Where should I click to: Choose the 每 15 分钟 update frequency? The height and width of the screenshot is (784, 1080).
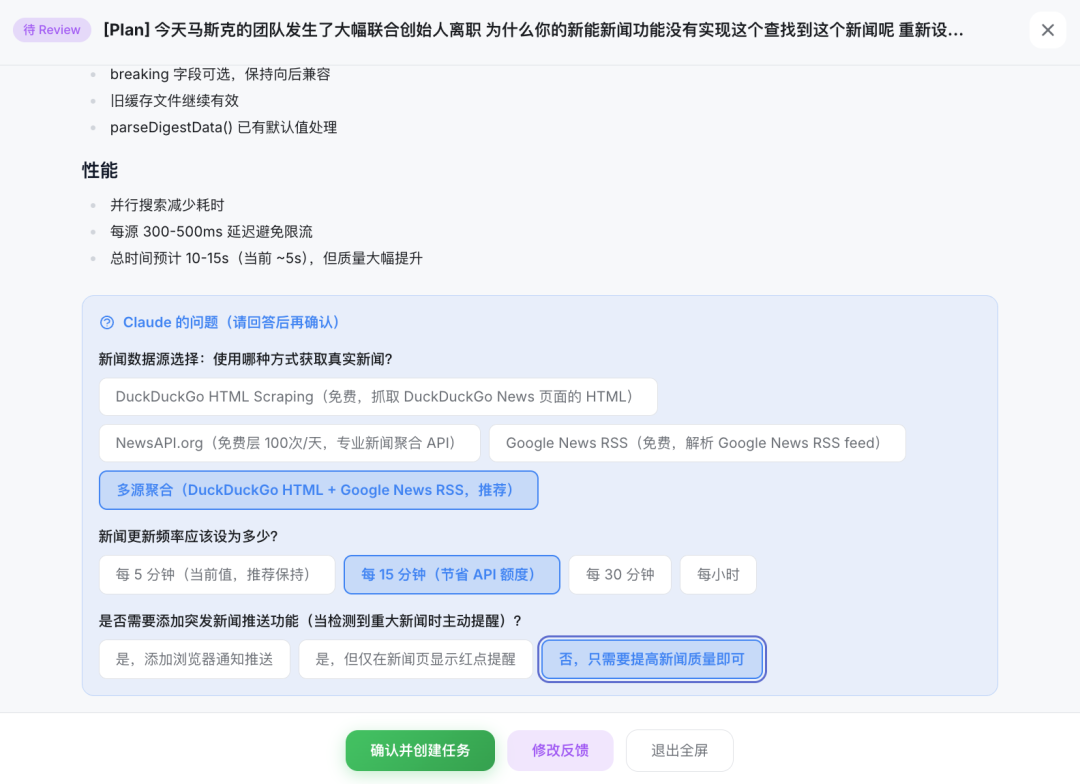coord(451,575)
